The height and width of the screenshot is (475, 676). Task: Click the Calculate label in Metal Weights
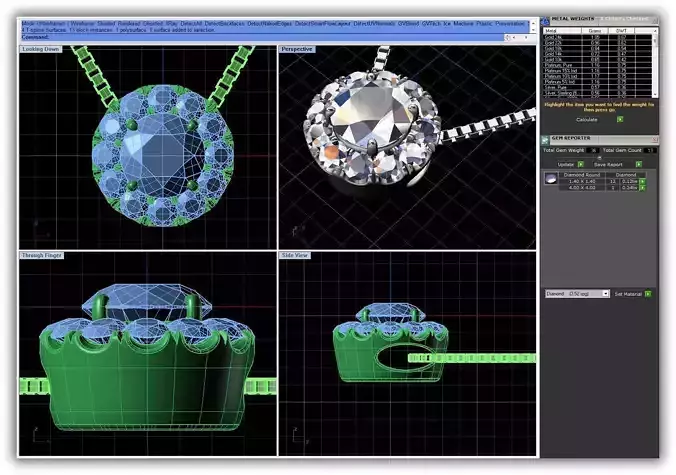click(x=587, y=119)
